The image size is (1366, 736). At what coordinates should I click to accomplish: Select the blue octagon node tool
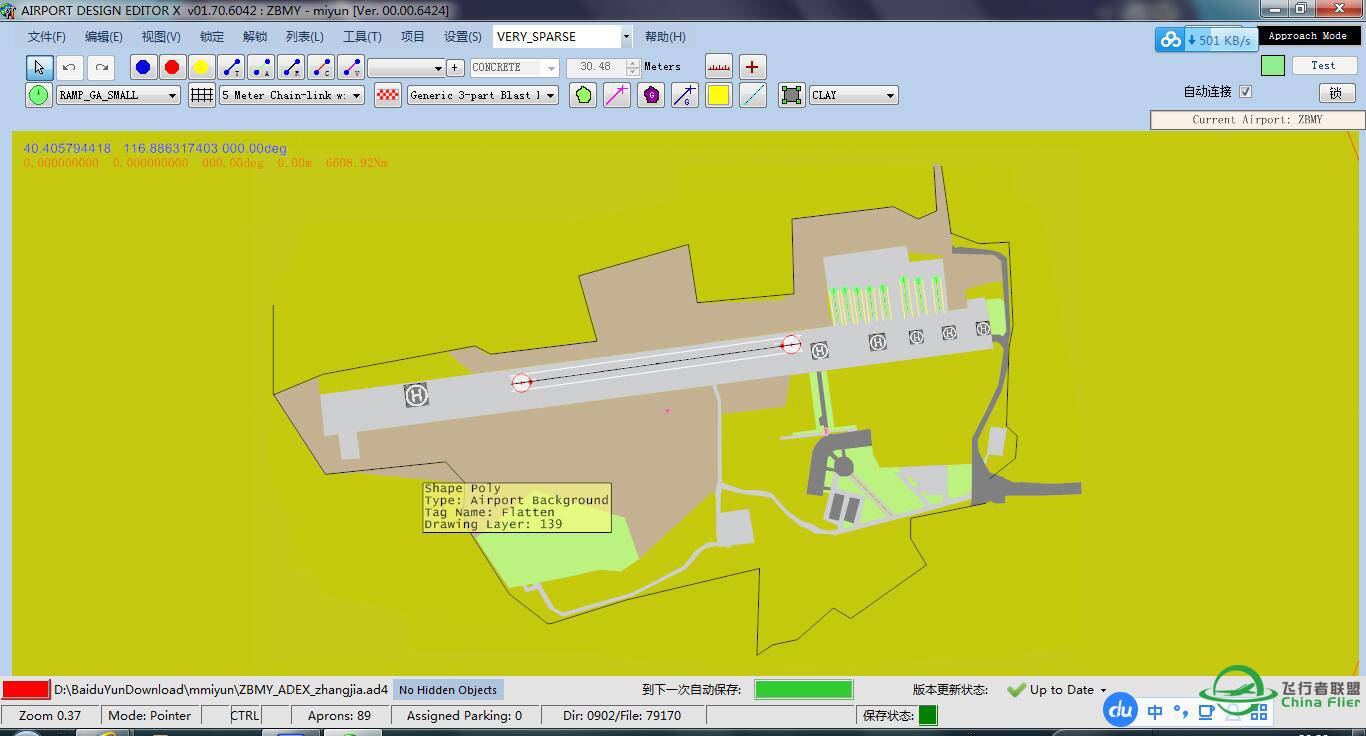coord(143,67)
